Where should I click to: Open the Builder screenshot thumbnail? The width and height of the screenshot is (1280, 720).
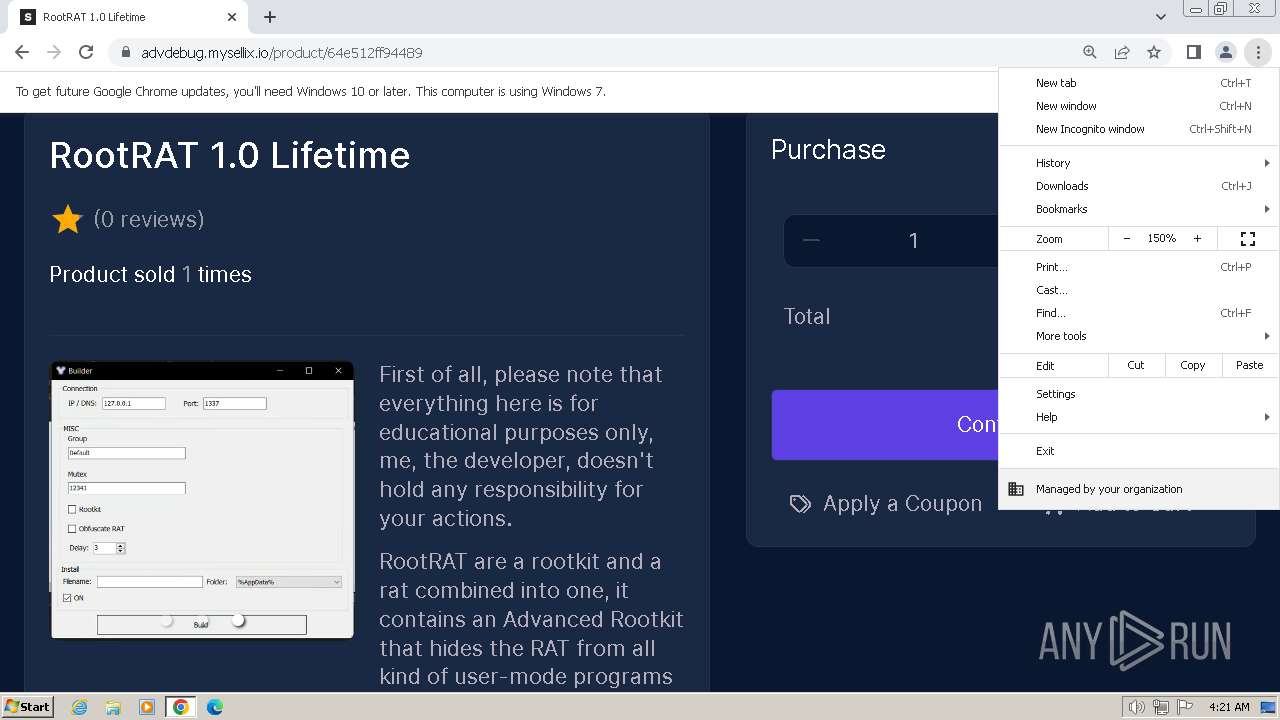202,499
